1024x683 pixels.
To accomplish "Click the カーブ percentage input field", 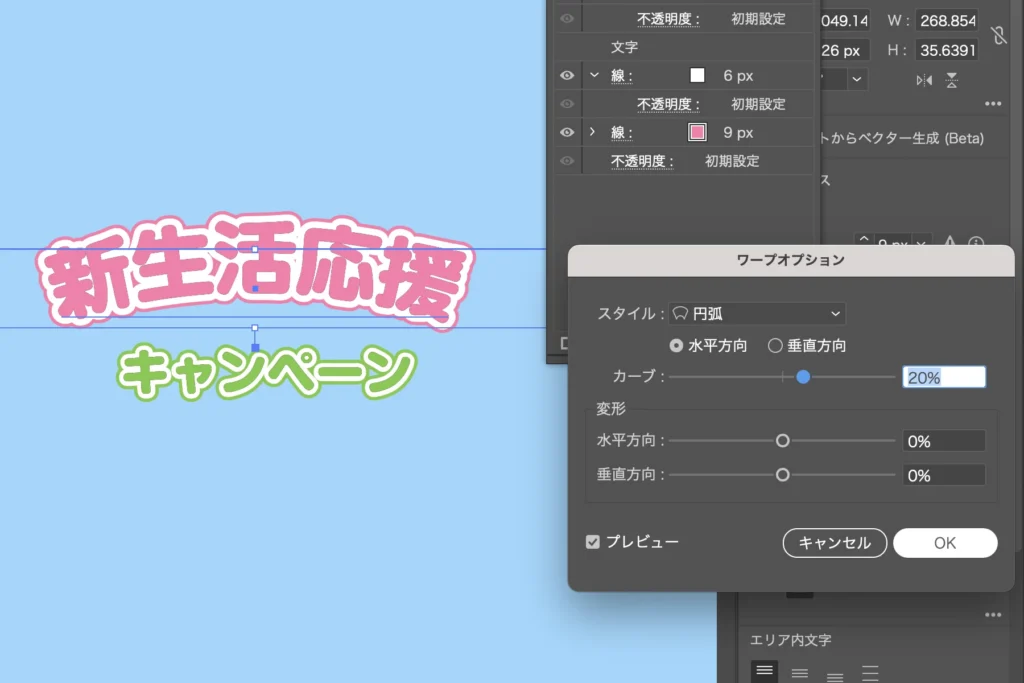I will (x=943, y=377).
